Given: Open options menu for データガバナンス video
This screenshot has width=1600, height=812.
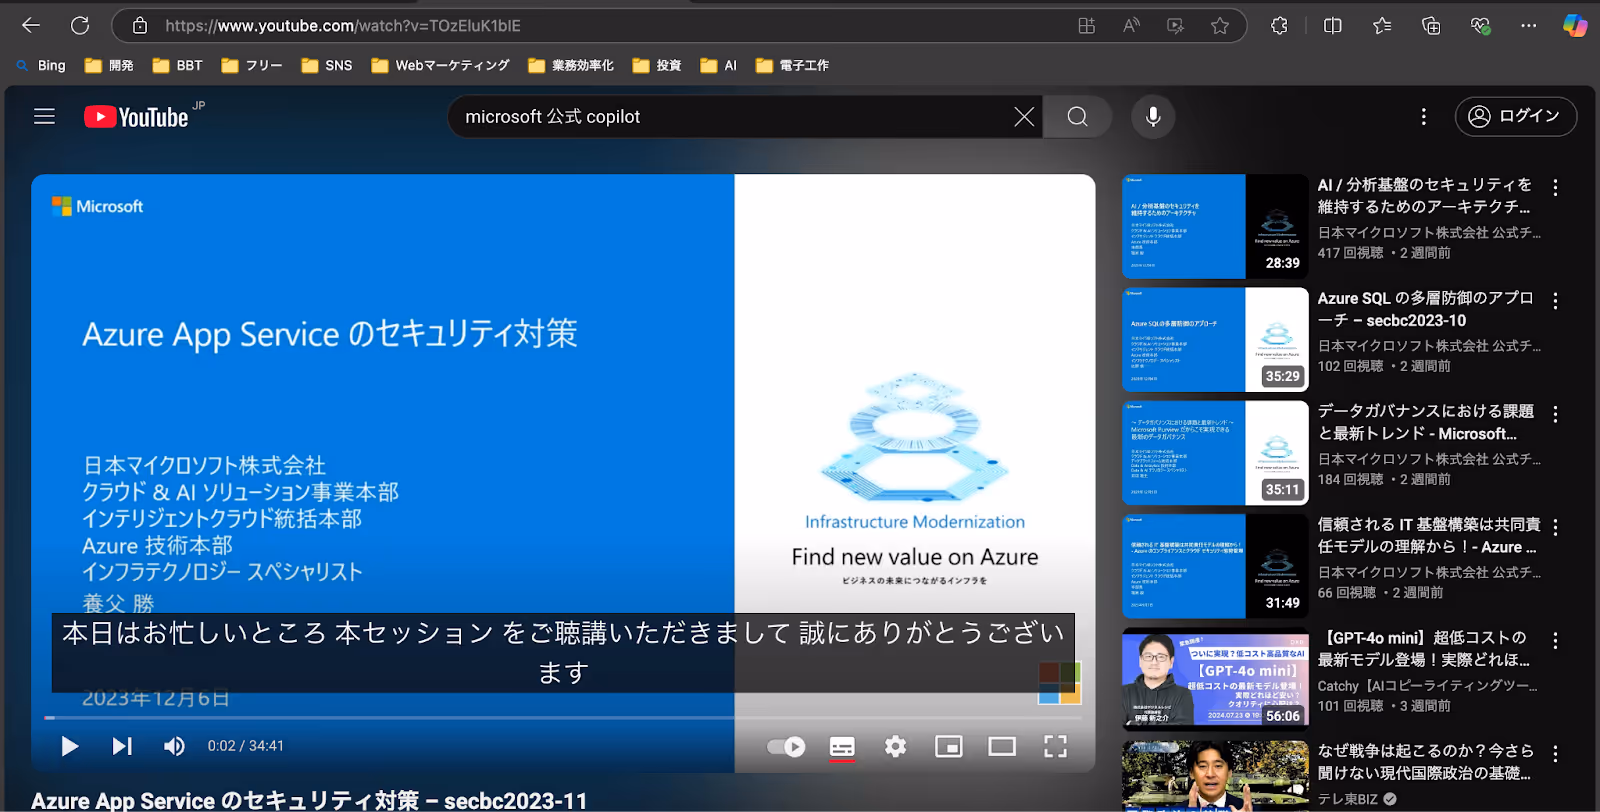Looking at the screenshot, I should (x=1555, y=413).
